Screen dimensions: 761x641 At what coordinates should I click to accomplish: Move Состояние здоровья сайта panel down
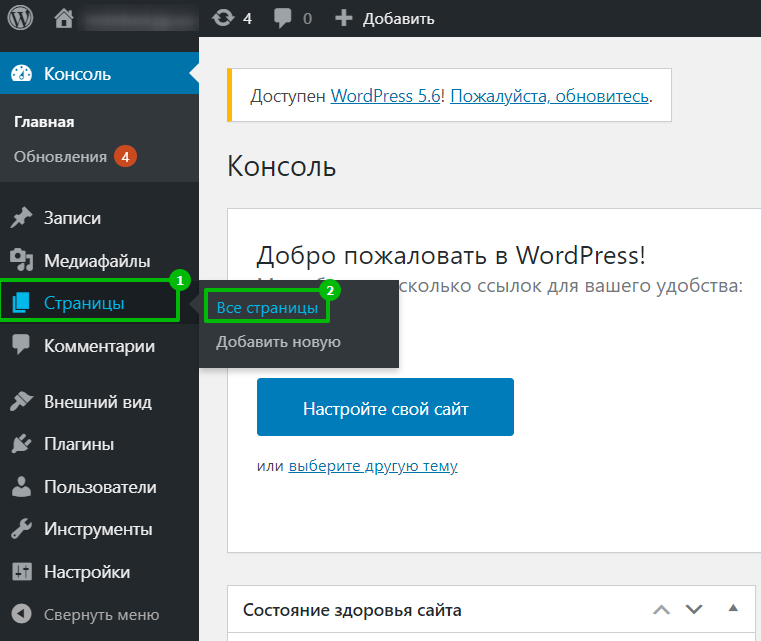tap(694, 609)
